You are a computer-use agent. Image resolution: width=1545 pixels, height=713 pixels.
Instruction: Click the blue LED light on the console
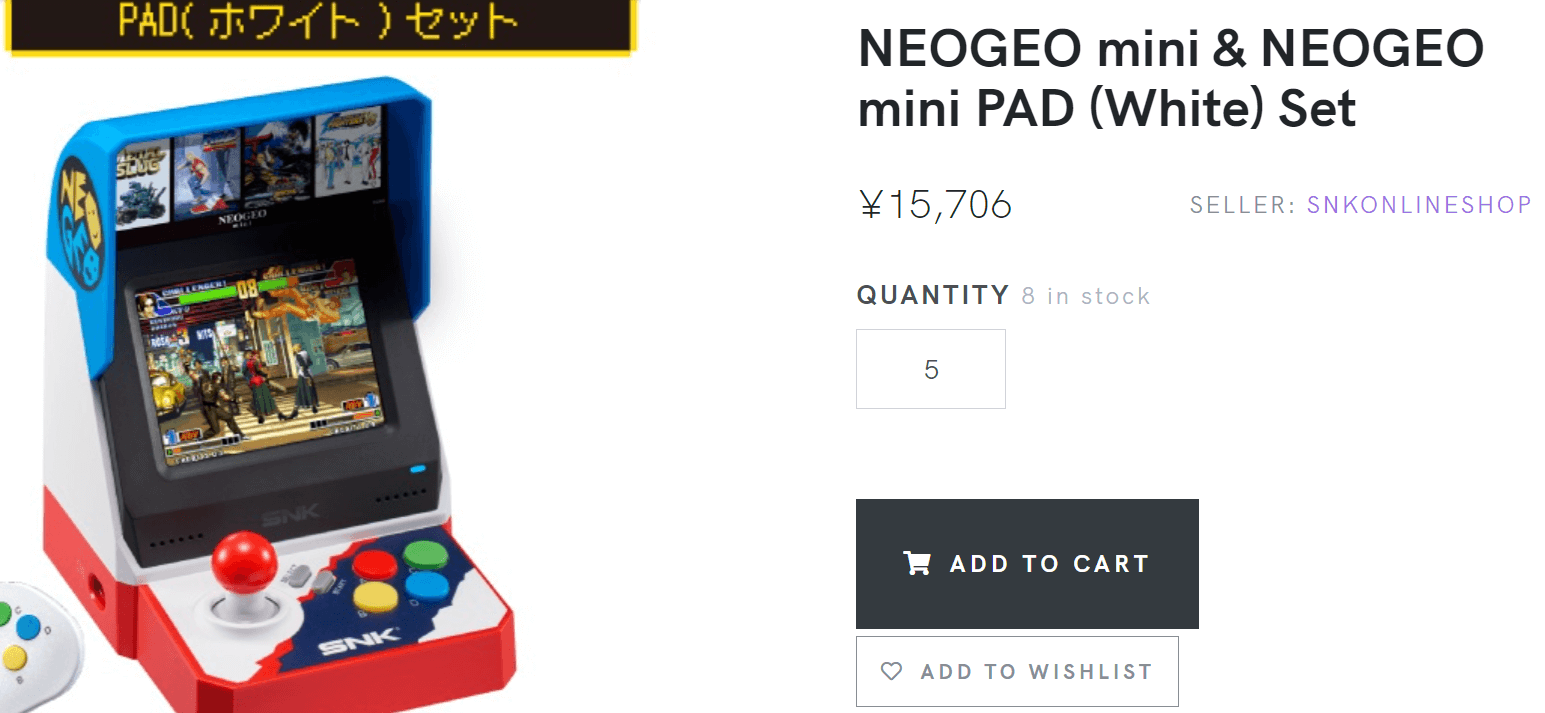pyautogui.click(x=417, y=468)
